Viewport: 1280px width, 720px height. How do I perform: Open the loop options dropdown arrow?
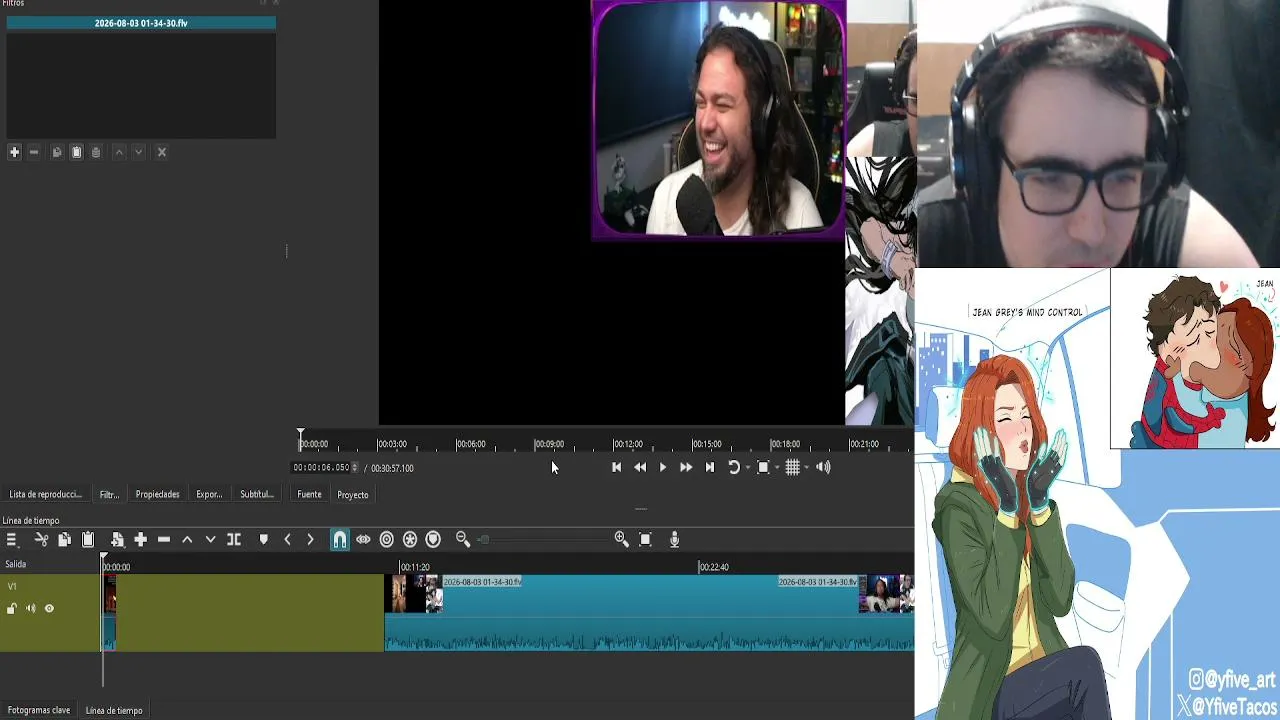(747, 468)
